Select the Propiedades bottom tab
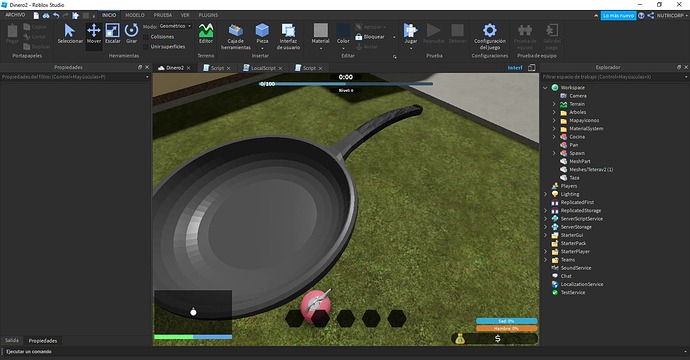 click(x=43, y=341)
